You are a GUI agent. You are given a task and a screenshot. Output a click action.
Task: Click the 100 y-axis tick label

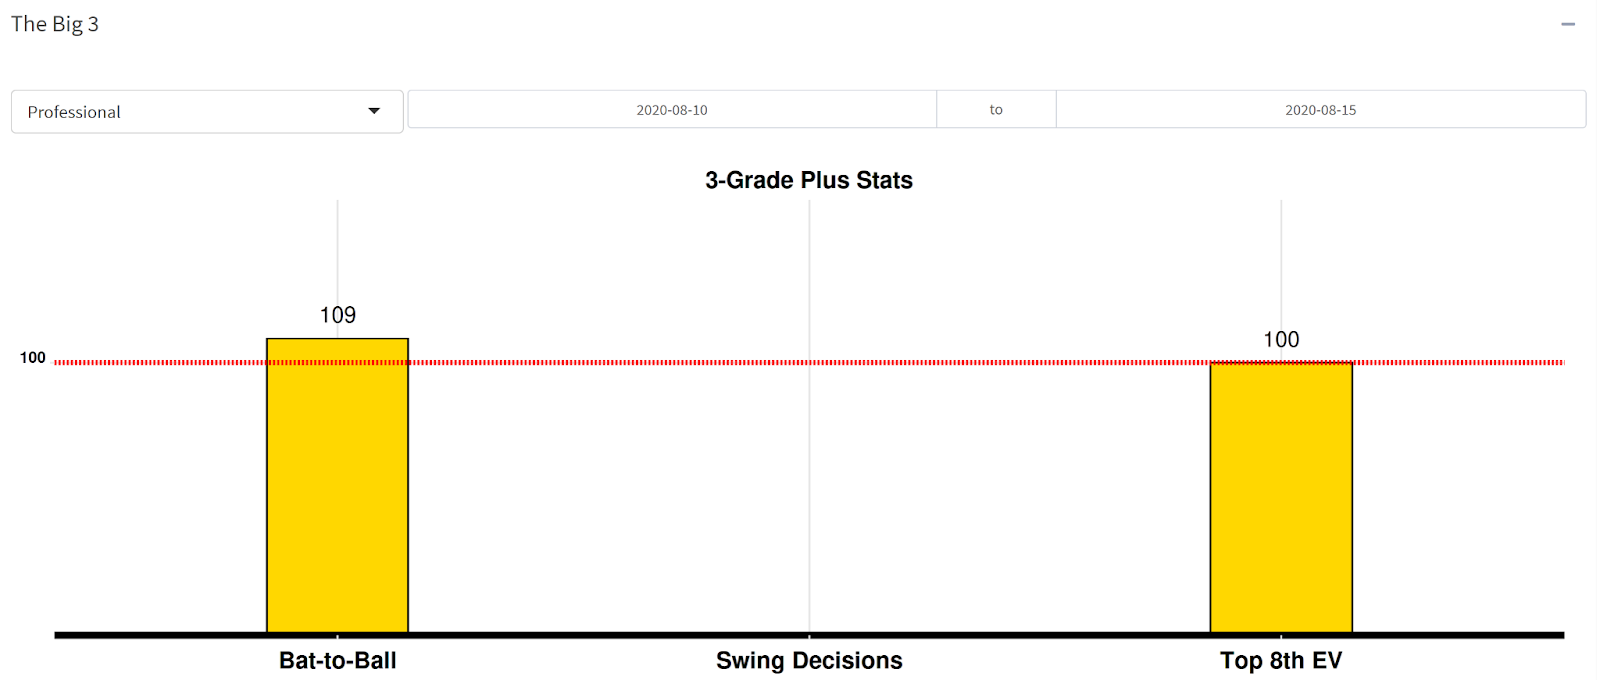[33, 358]
